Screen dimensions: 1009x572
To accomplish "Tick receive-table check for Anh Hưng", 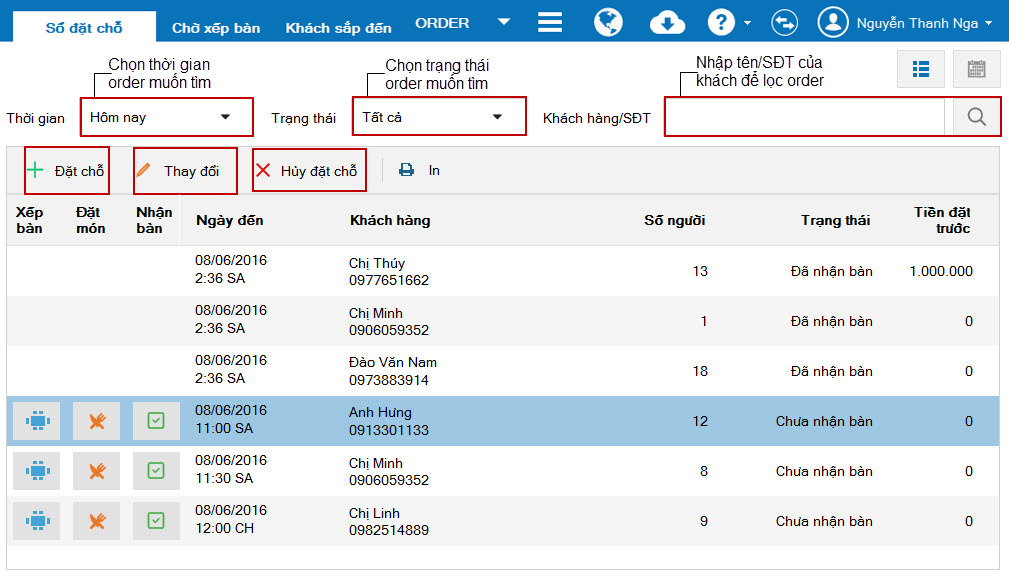I will [x=156, y=421].
